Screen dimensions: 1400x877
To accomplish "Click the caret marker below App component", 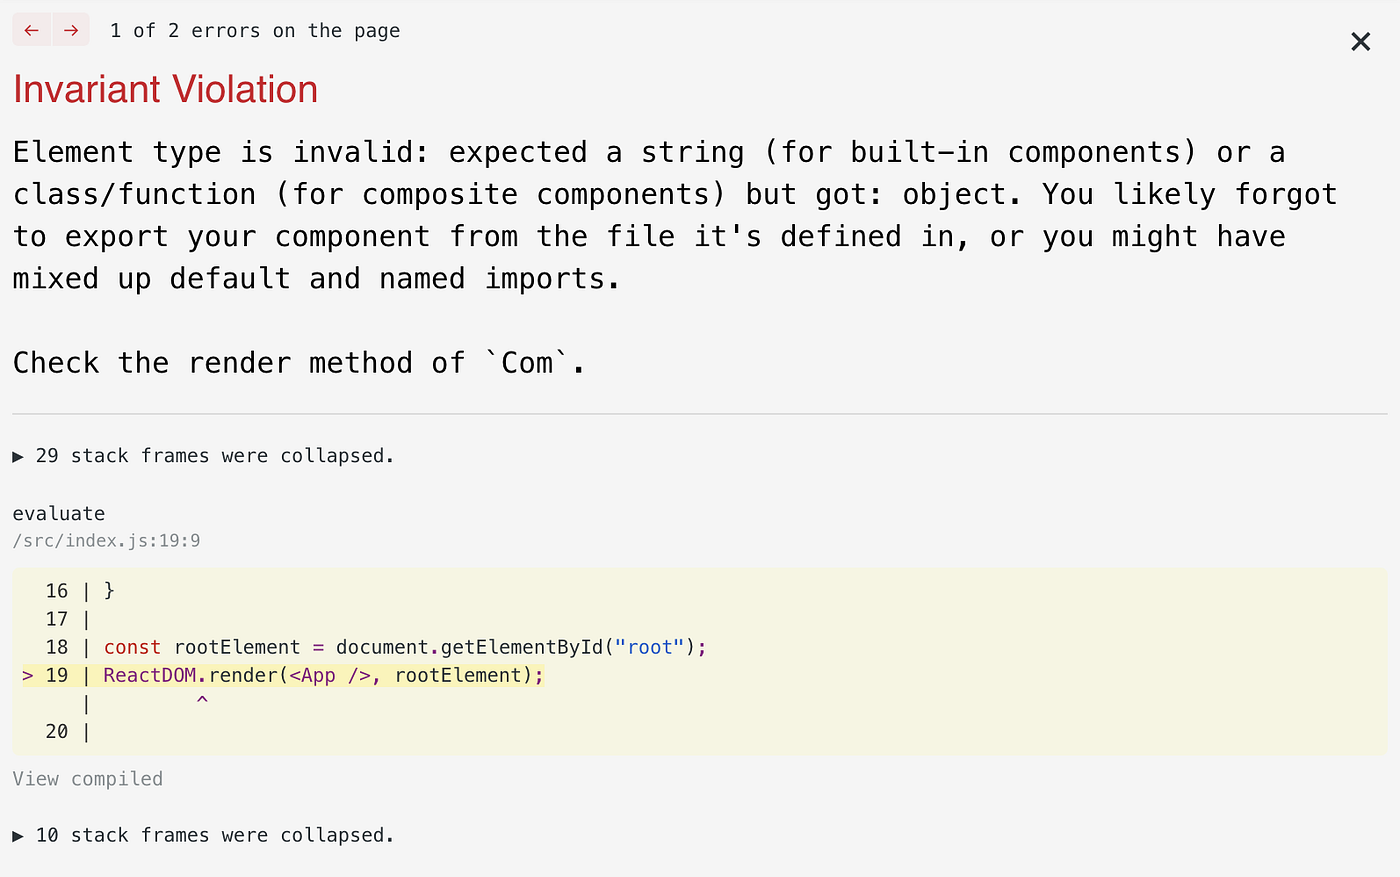I will coord(202,701).
